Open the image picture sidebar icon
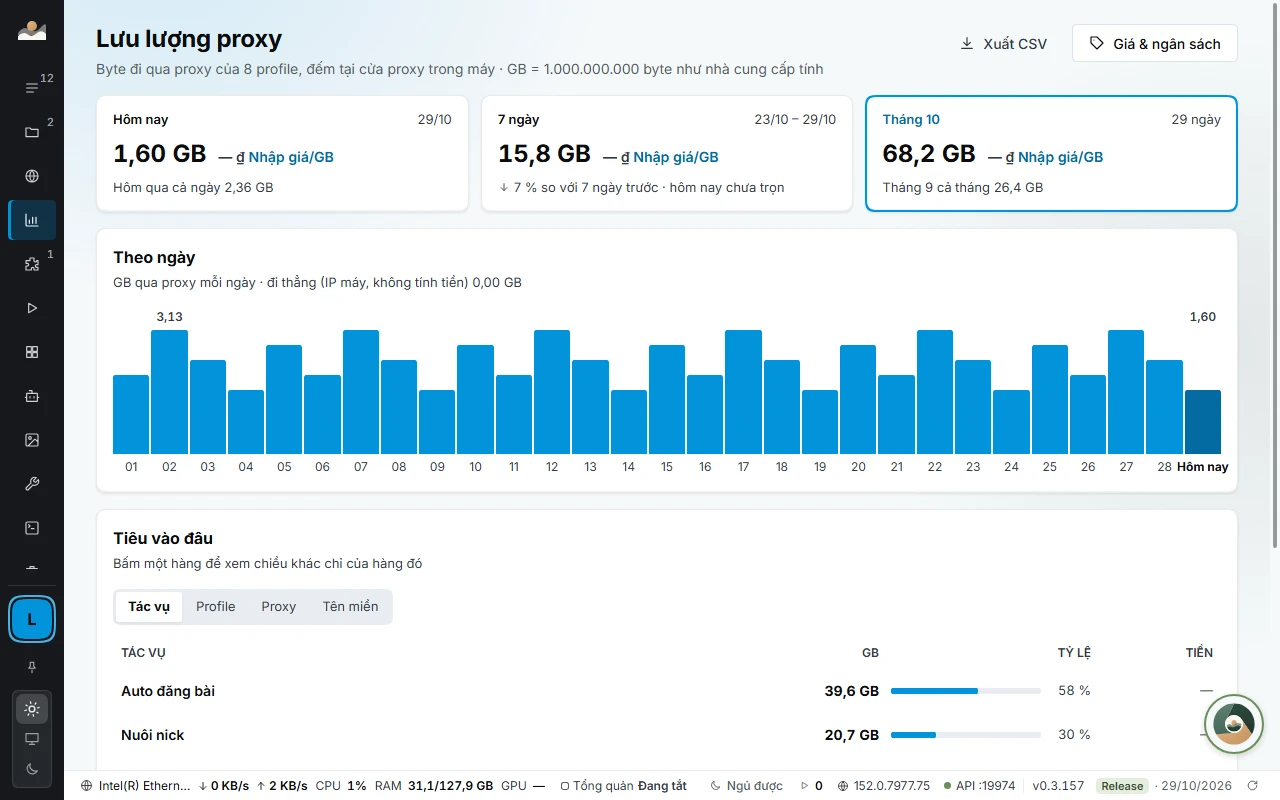1280x800 pixels. (32, 440)
